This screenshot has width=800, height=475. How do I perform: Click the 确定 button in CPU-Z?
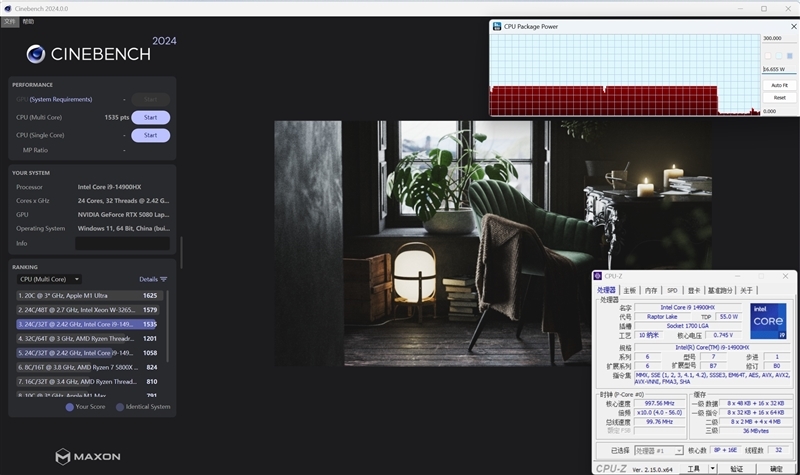[776, 469]
